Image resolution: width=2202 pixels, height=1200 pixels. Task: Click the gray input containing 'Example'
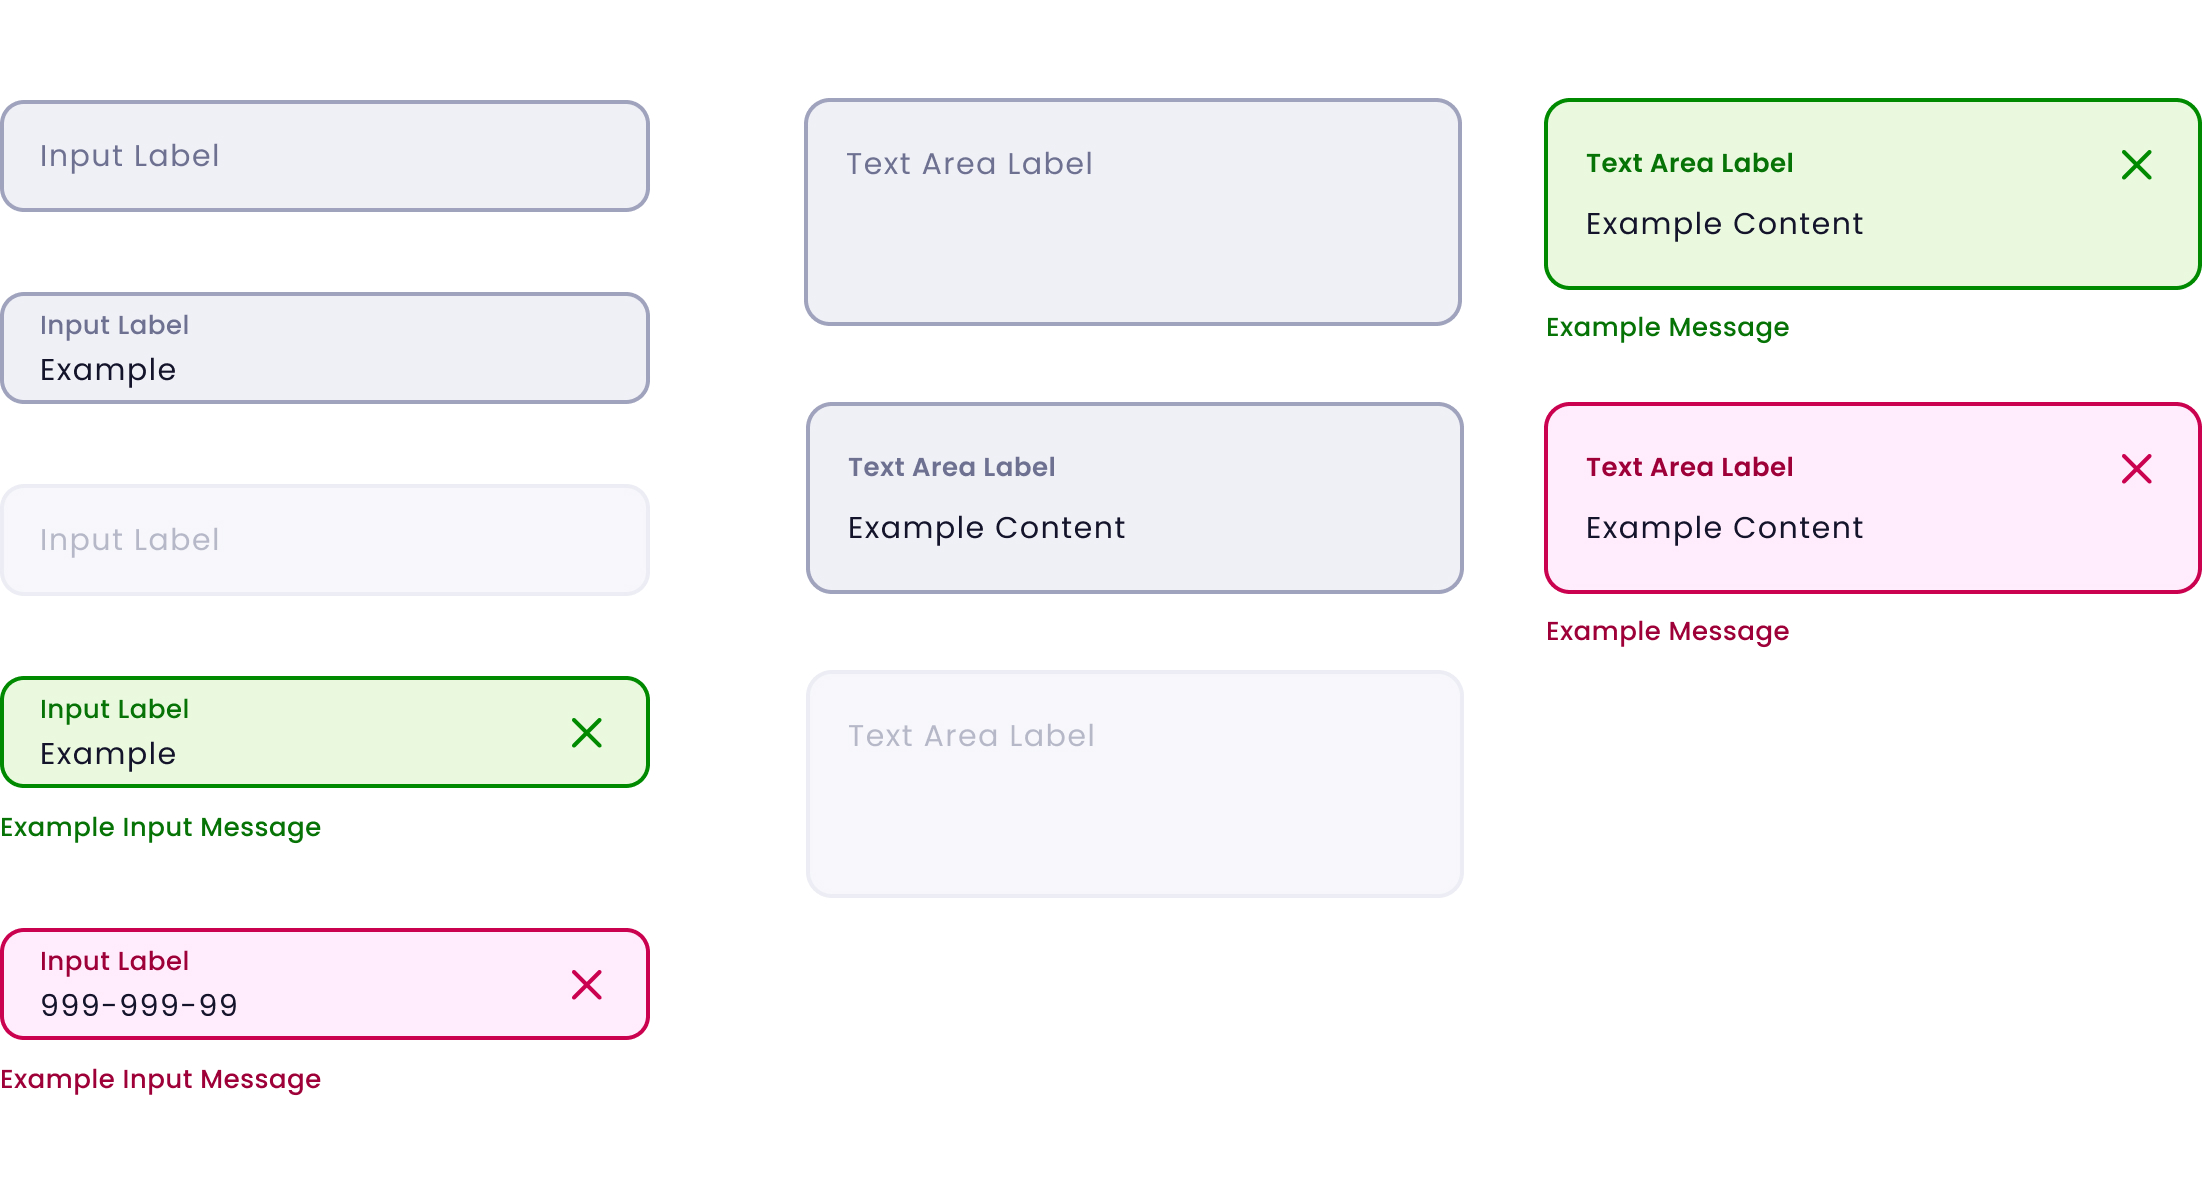click(325, 349)
